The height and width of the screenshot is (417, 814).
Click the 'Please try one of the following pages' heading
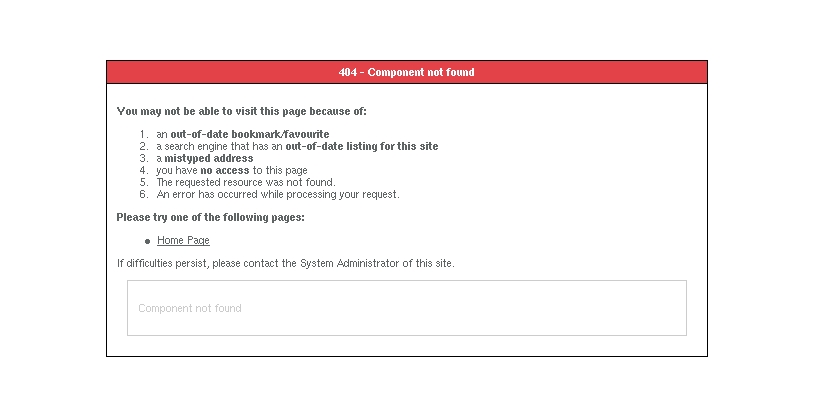[x=210, y=217]
